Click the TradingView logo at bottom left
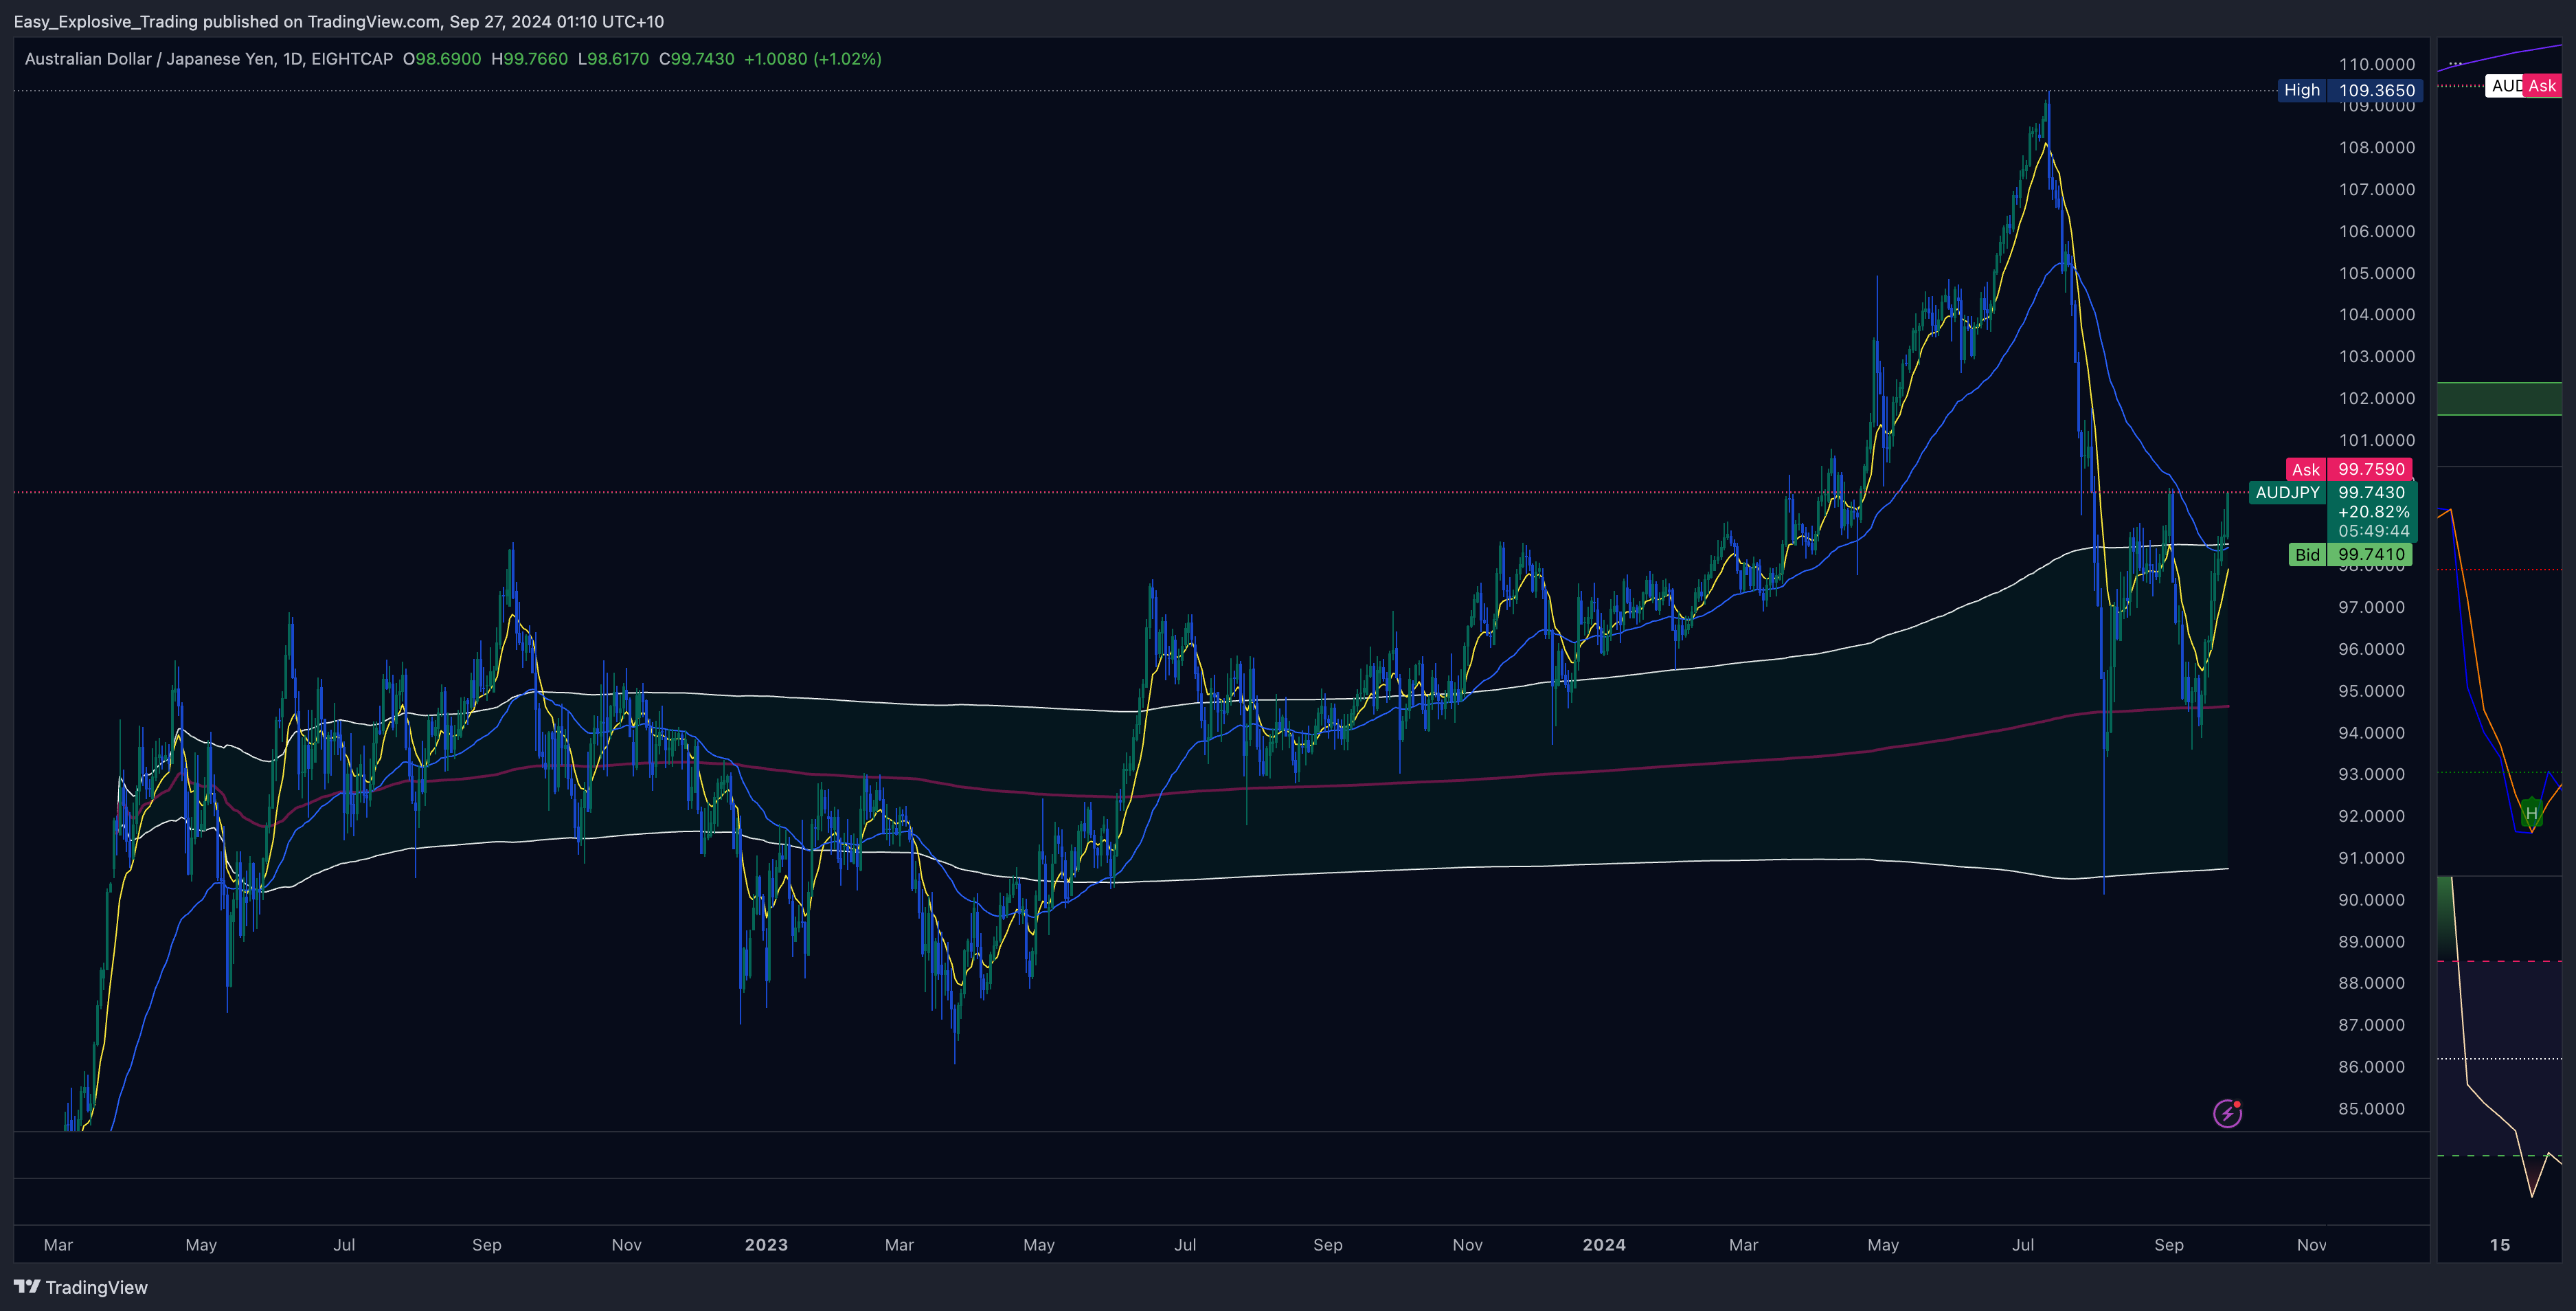This screenshot has width=2576, height=1311. coord(81,1287)
